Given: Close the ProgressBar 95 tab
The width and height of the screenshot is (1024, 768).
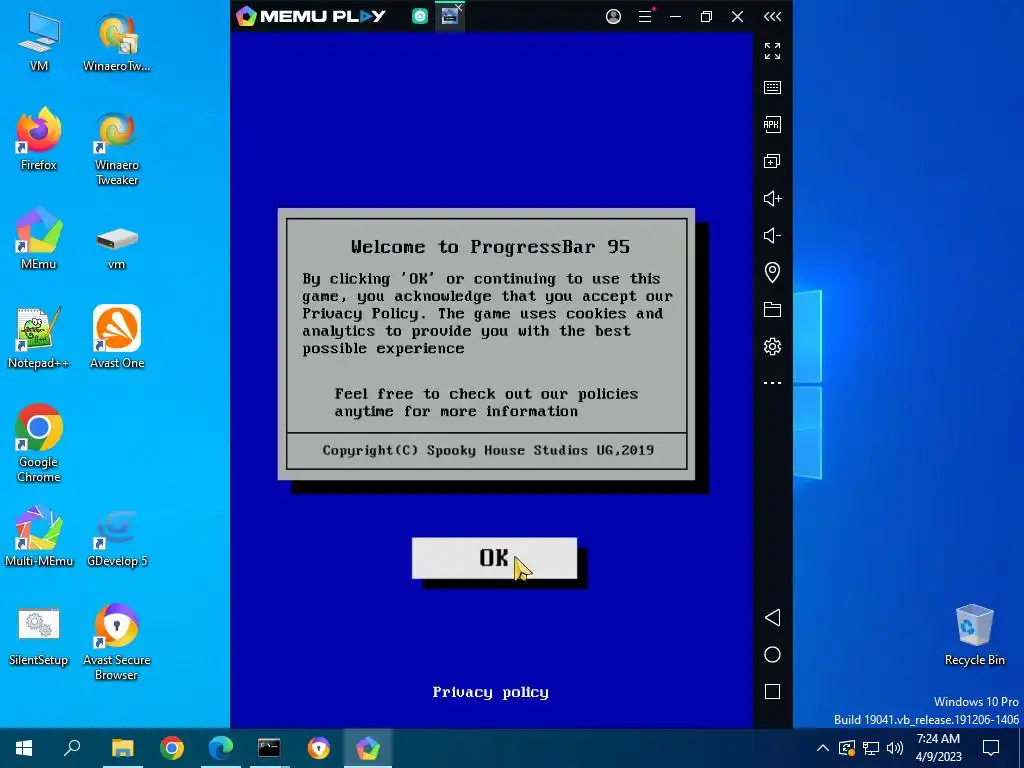Looking at the screenshot, I should coord(459,7).
